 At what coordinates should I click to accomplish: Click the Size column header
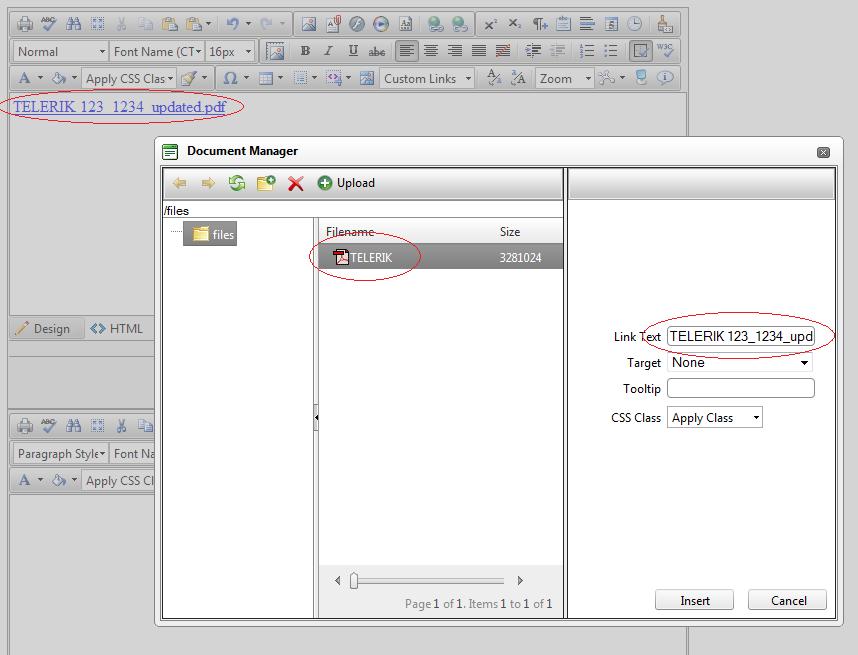coord(509,231)
